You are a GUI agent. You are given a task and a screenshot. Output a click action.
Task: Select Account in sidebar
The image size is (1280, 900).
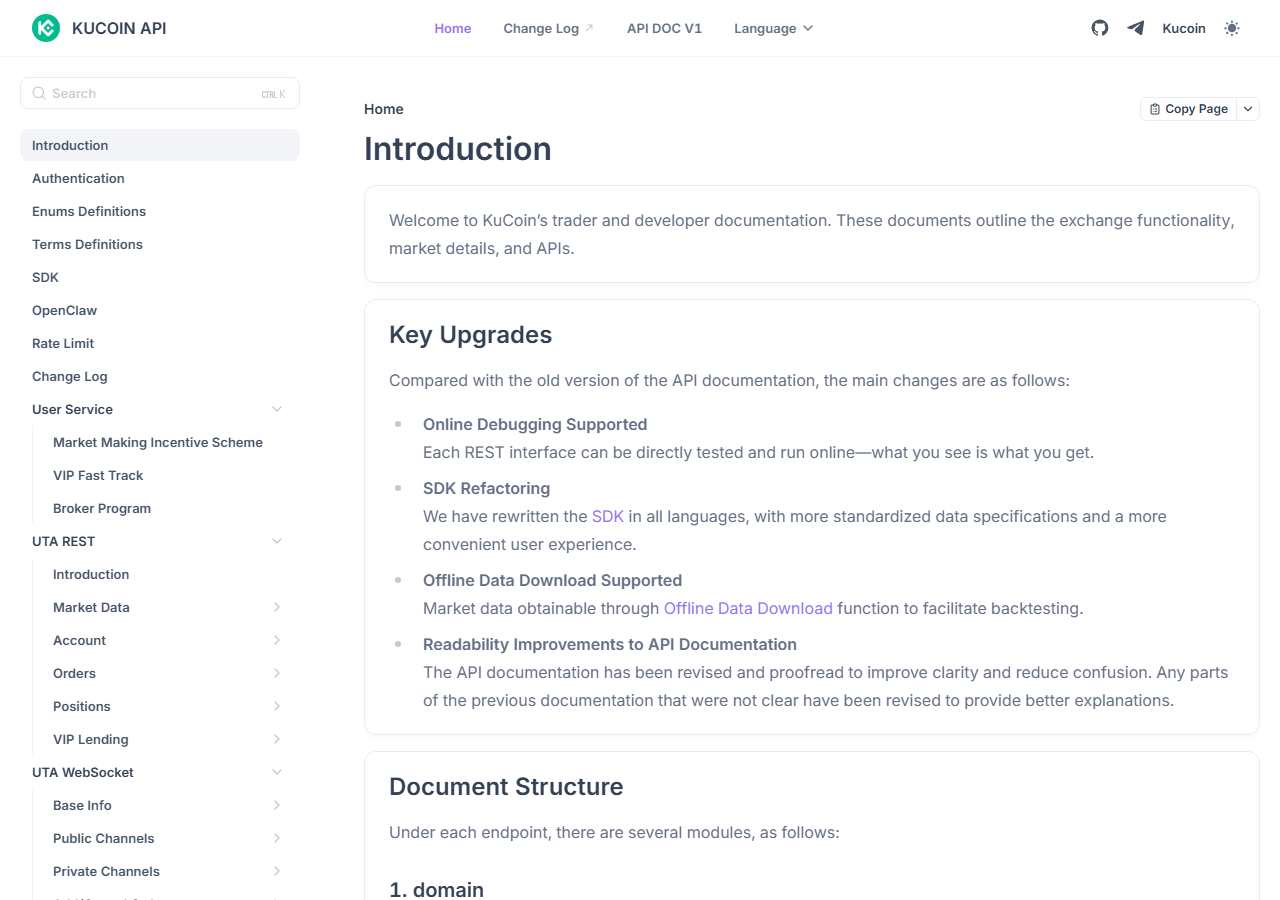79,640
